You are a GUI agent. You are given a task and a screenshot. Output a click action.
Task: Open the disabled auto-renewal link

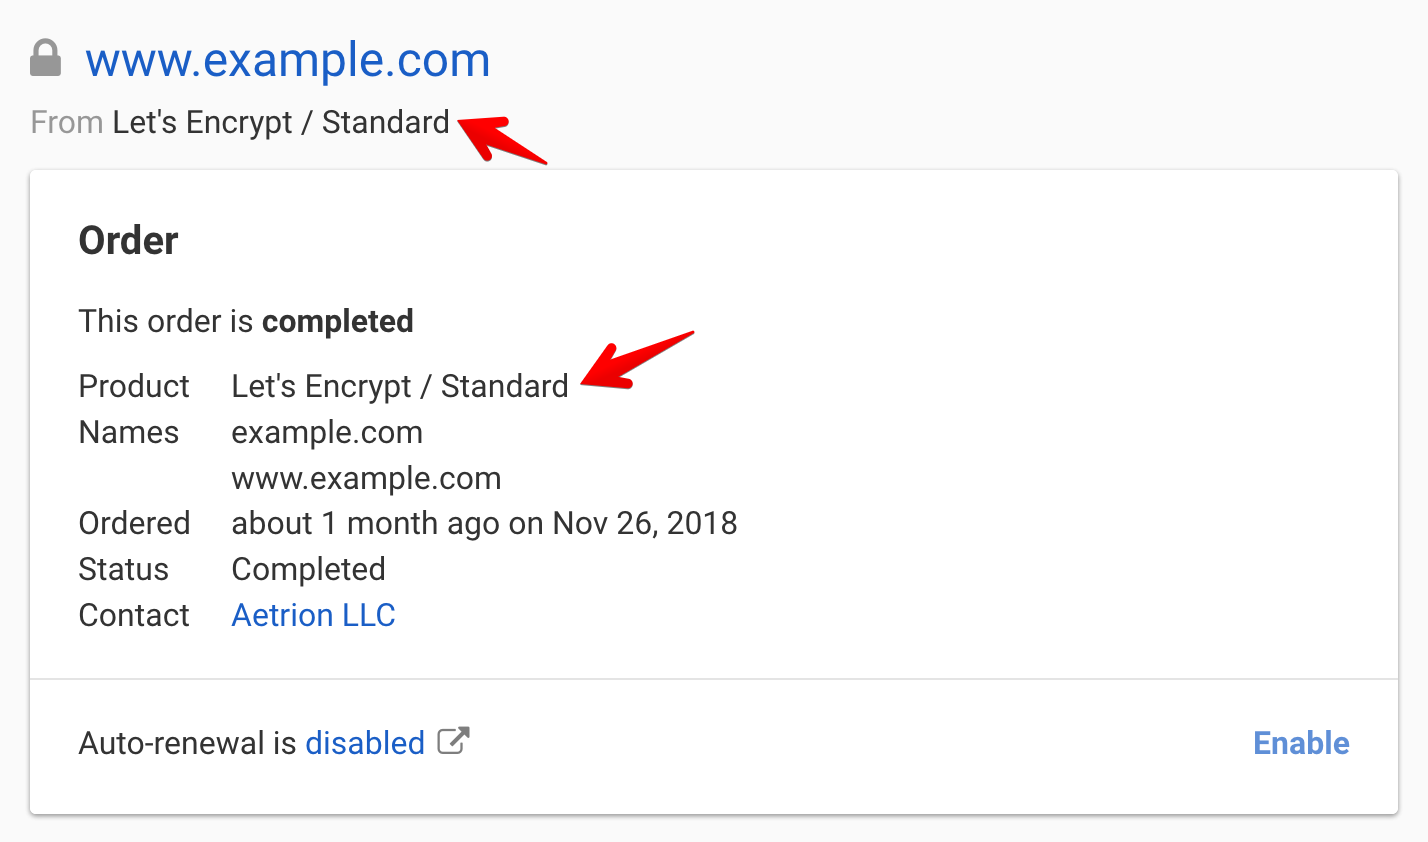(365, 743)
